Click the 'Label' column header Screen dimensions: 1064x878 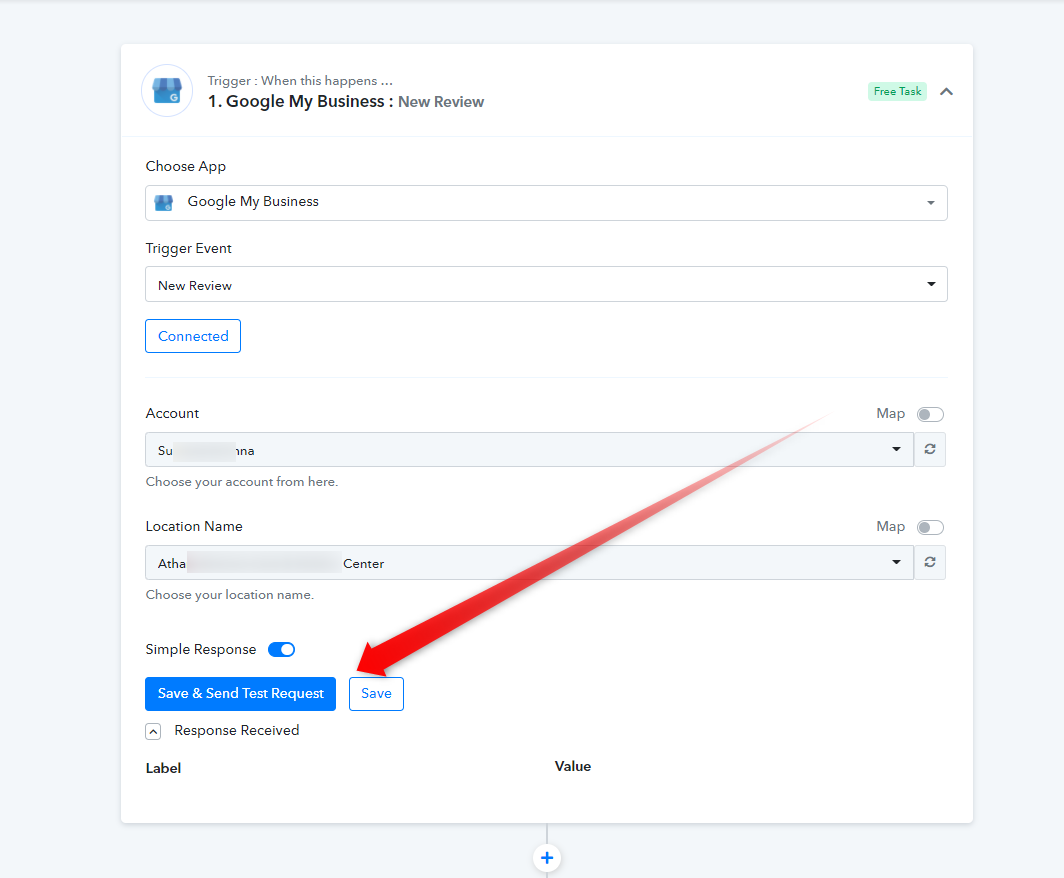164,768
